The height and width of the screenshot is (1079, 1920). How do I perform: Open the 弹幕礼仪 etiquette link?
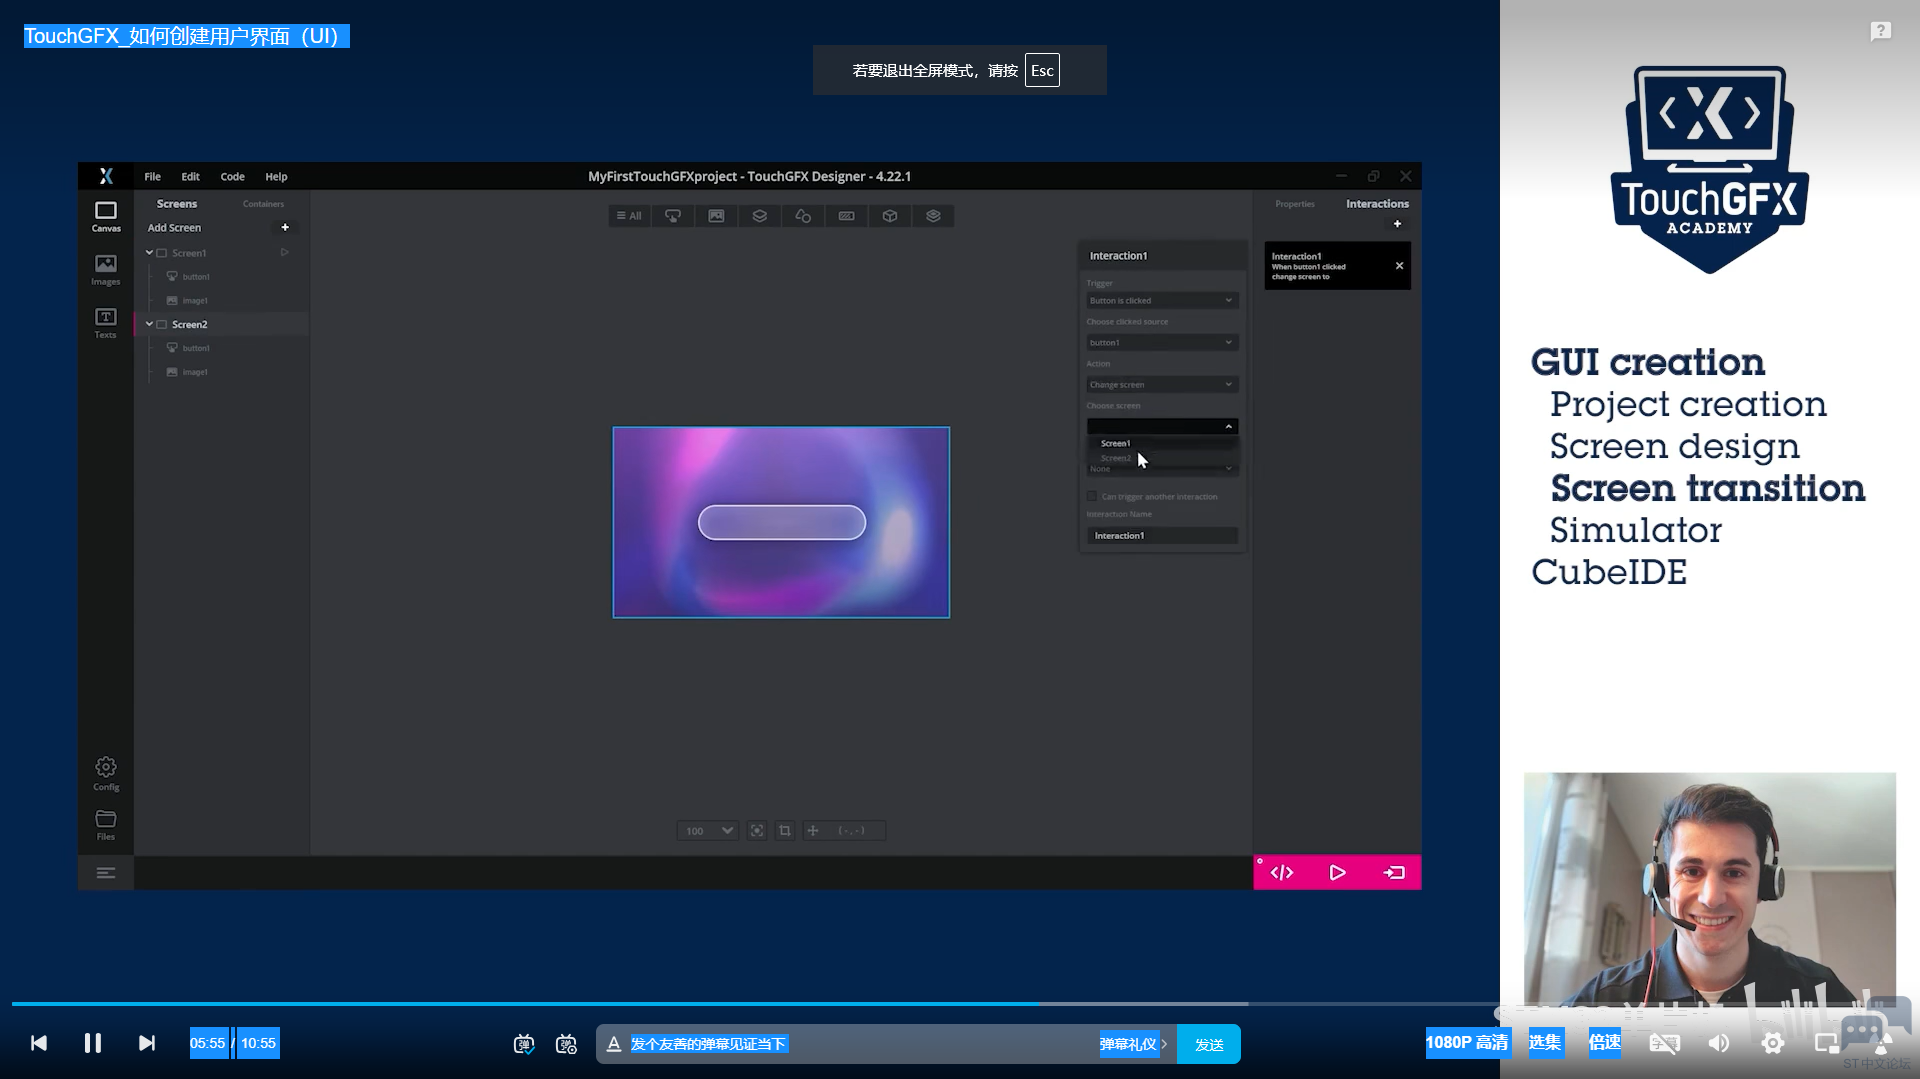(1133, 1044)
